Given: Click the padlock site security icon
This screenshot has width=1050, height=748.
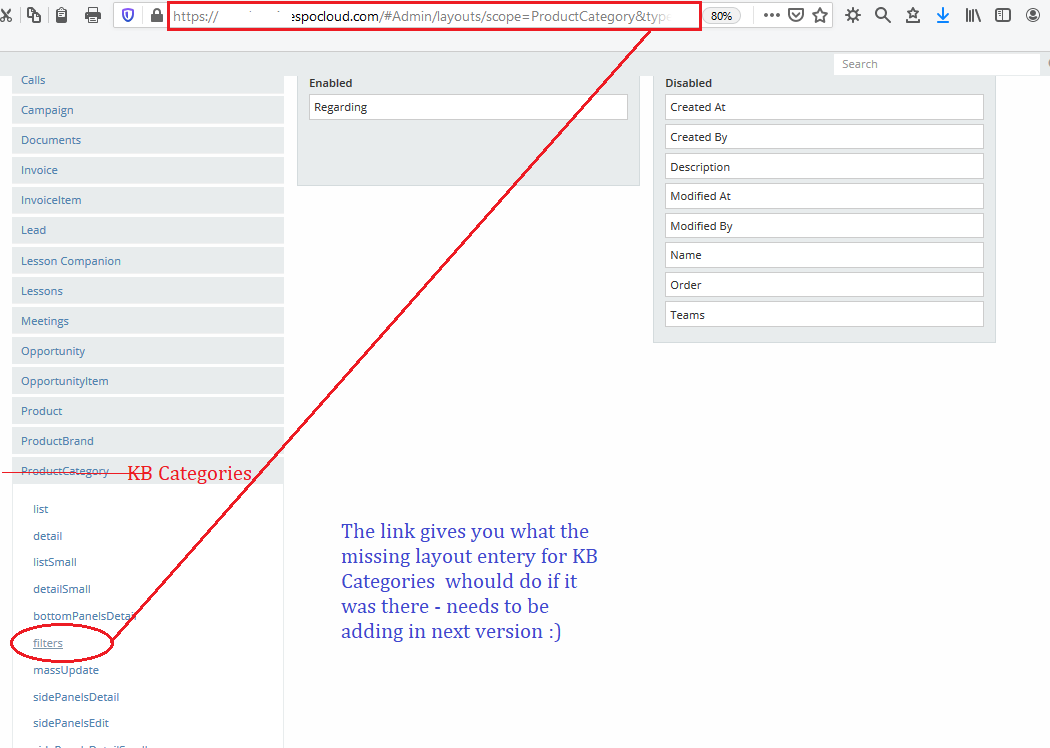Looking at the screenshot, I should pyautogui.click(x=156, y=15).
